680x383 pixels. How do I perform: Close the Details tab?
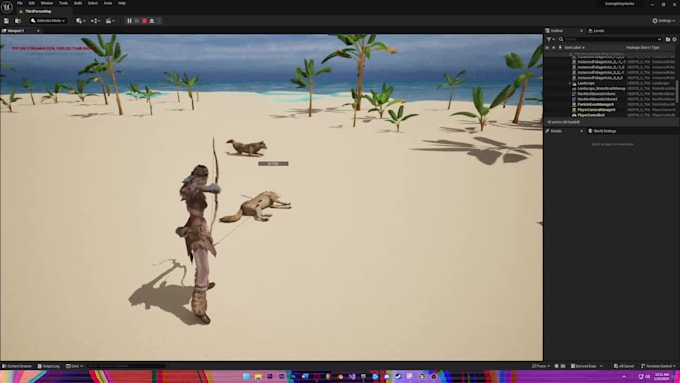582,131
